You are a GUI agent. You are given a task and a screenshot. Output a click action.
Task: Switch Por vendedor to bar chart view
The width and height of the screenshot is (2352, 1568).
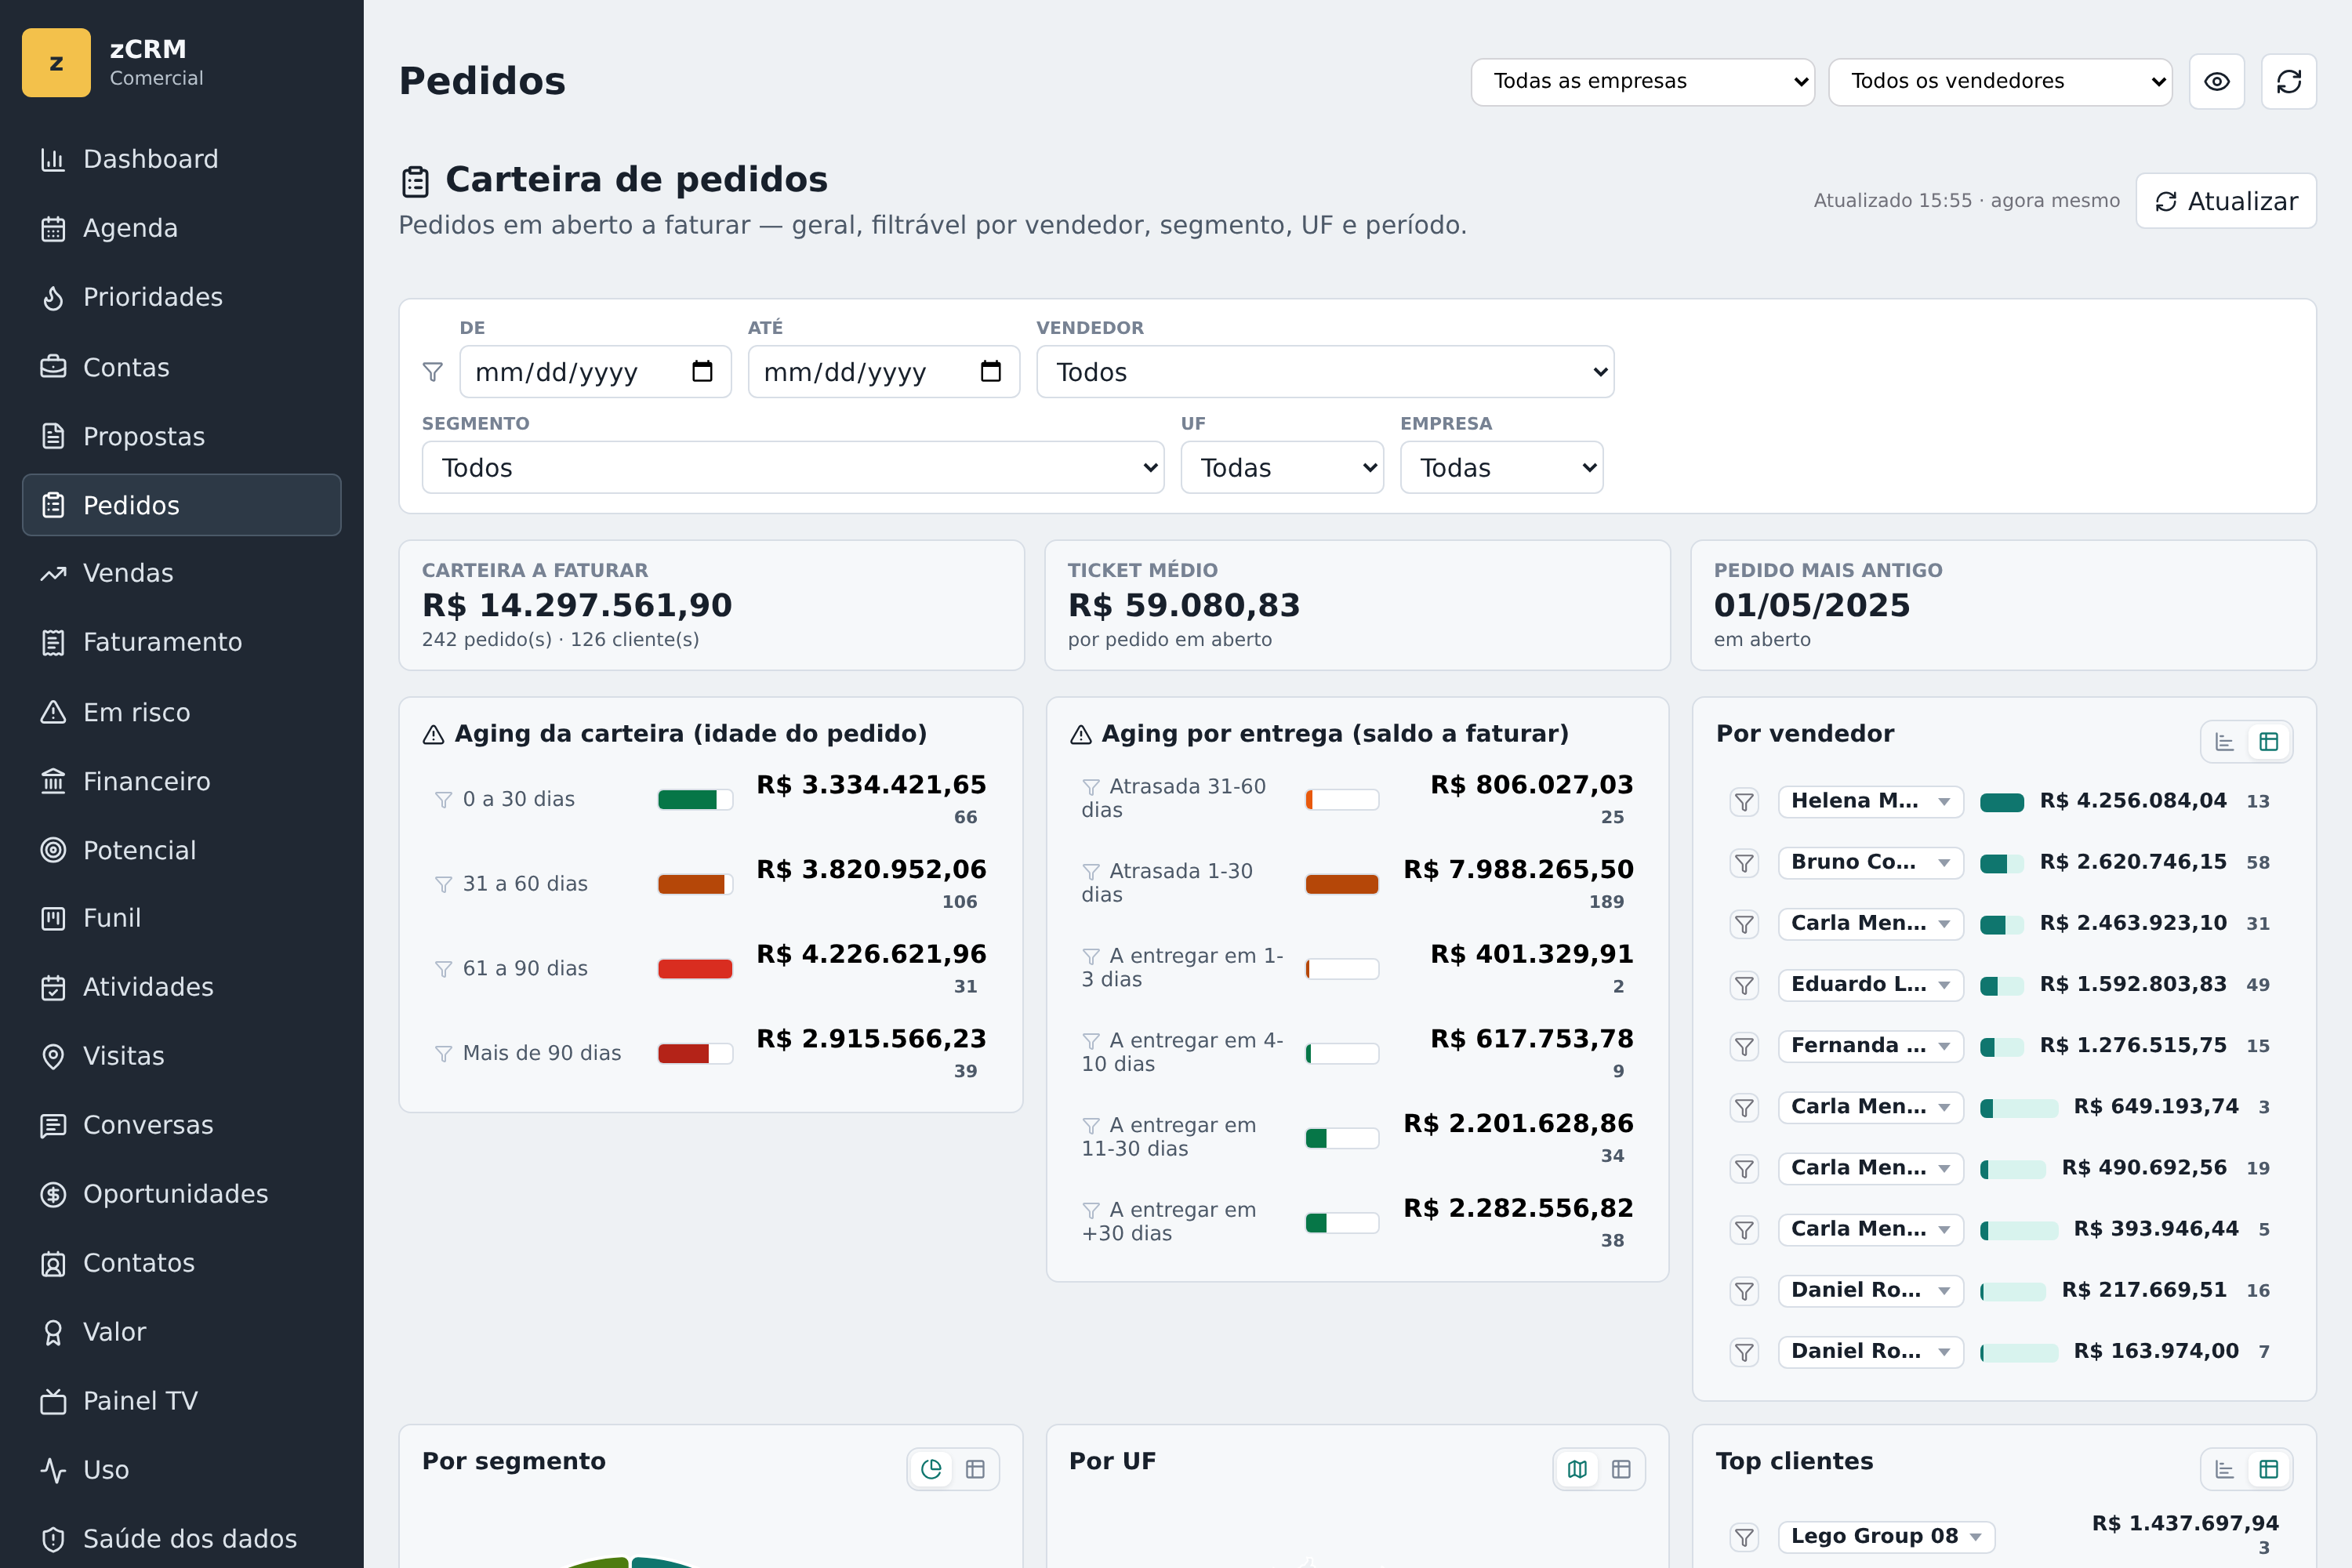point(2224,741)
